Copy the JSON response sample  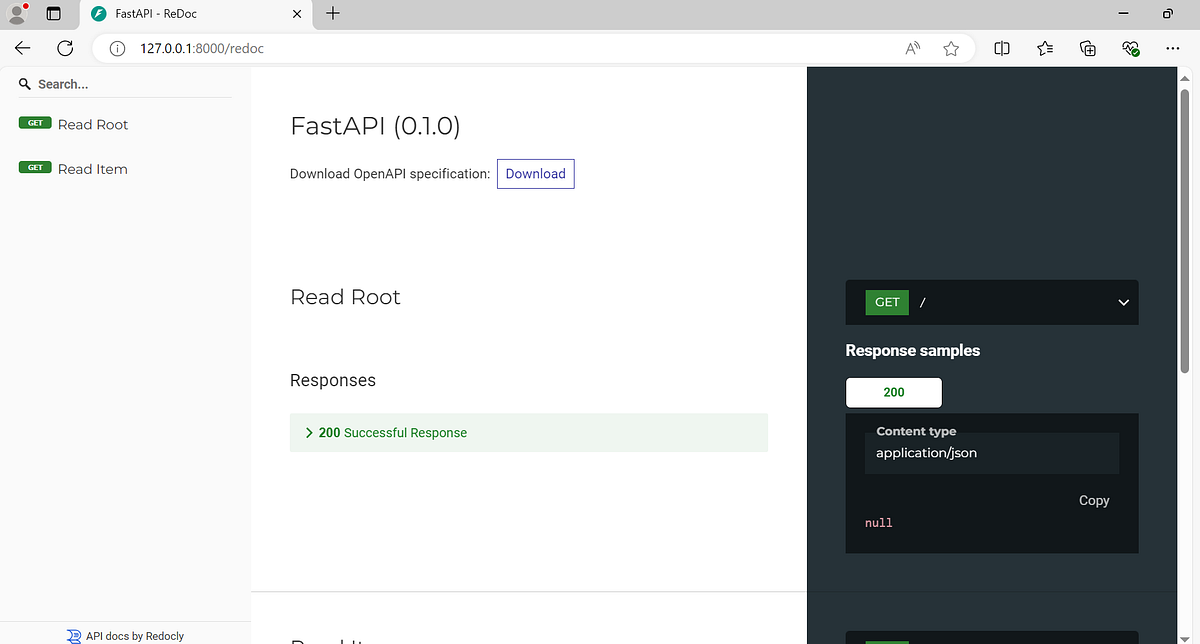tap(1093, 500)
